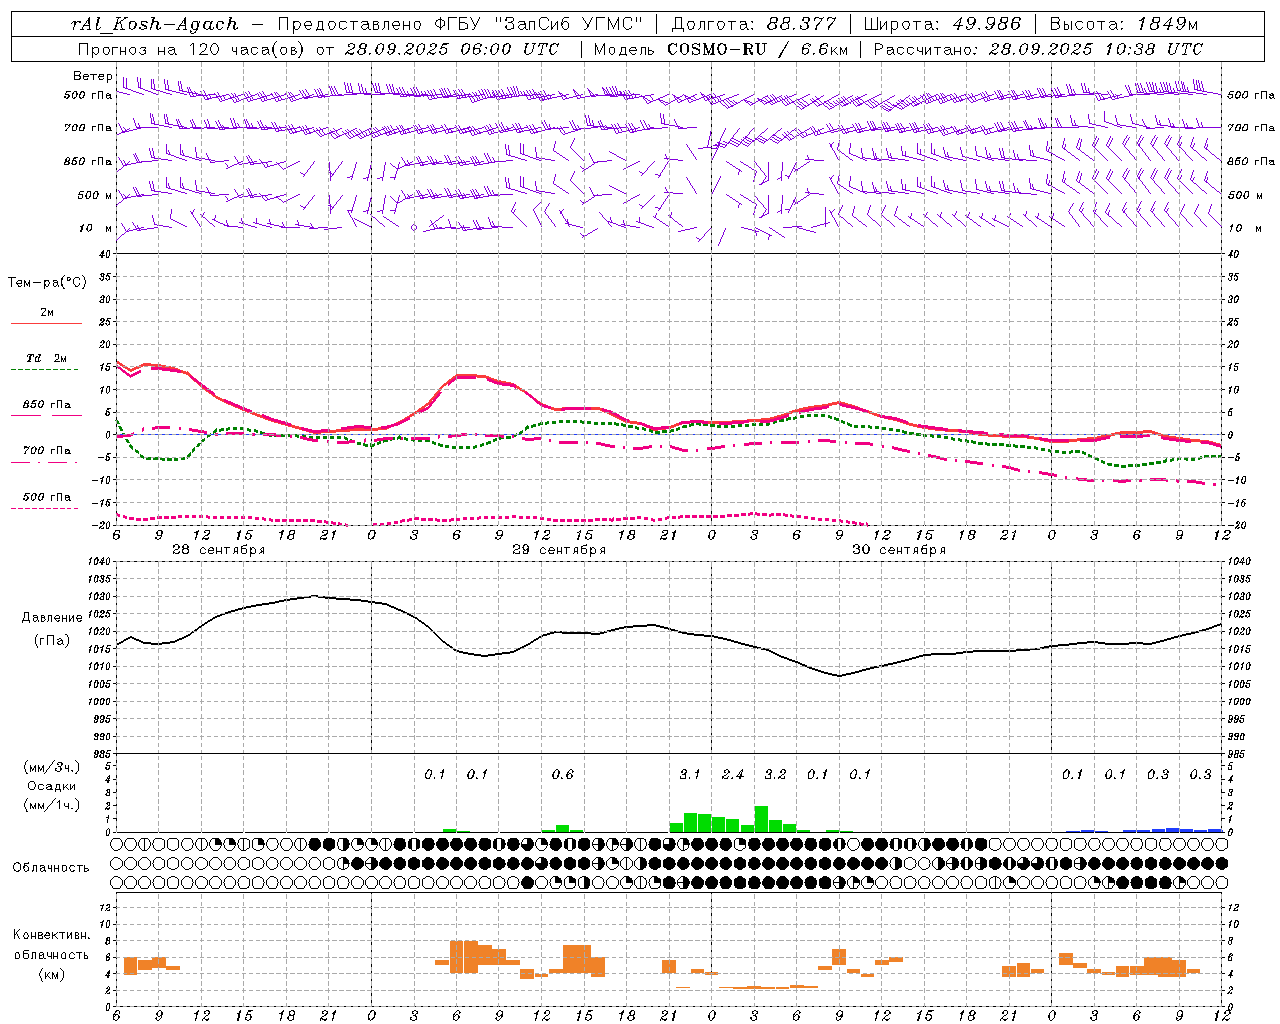Click the 3.2 precipitation total
Viewport: 1280px width, 1024px height.
click(x=775, y=775)
